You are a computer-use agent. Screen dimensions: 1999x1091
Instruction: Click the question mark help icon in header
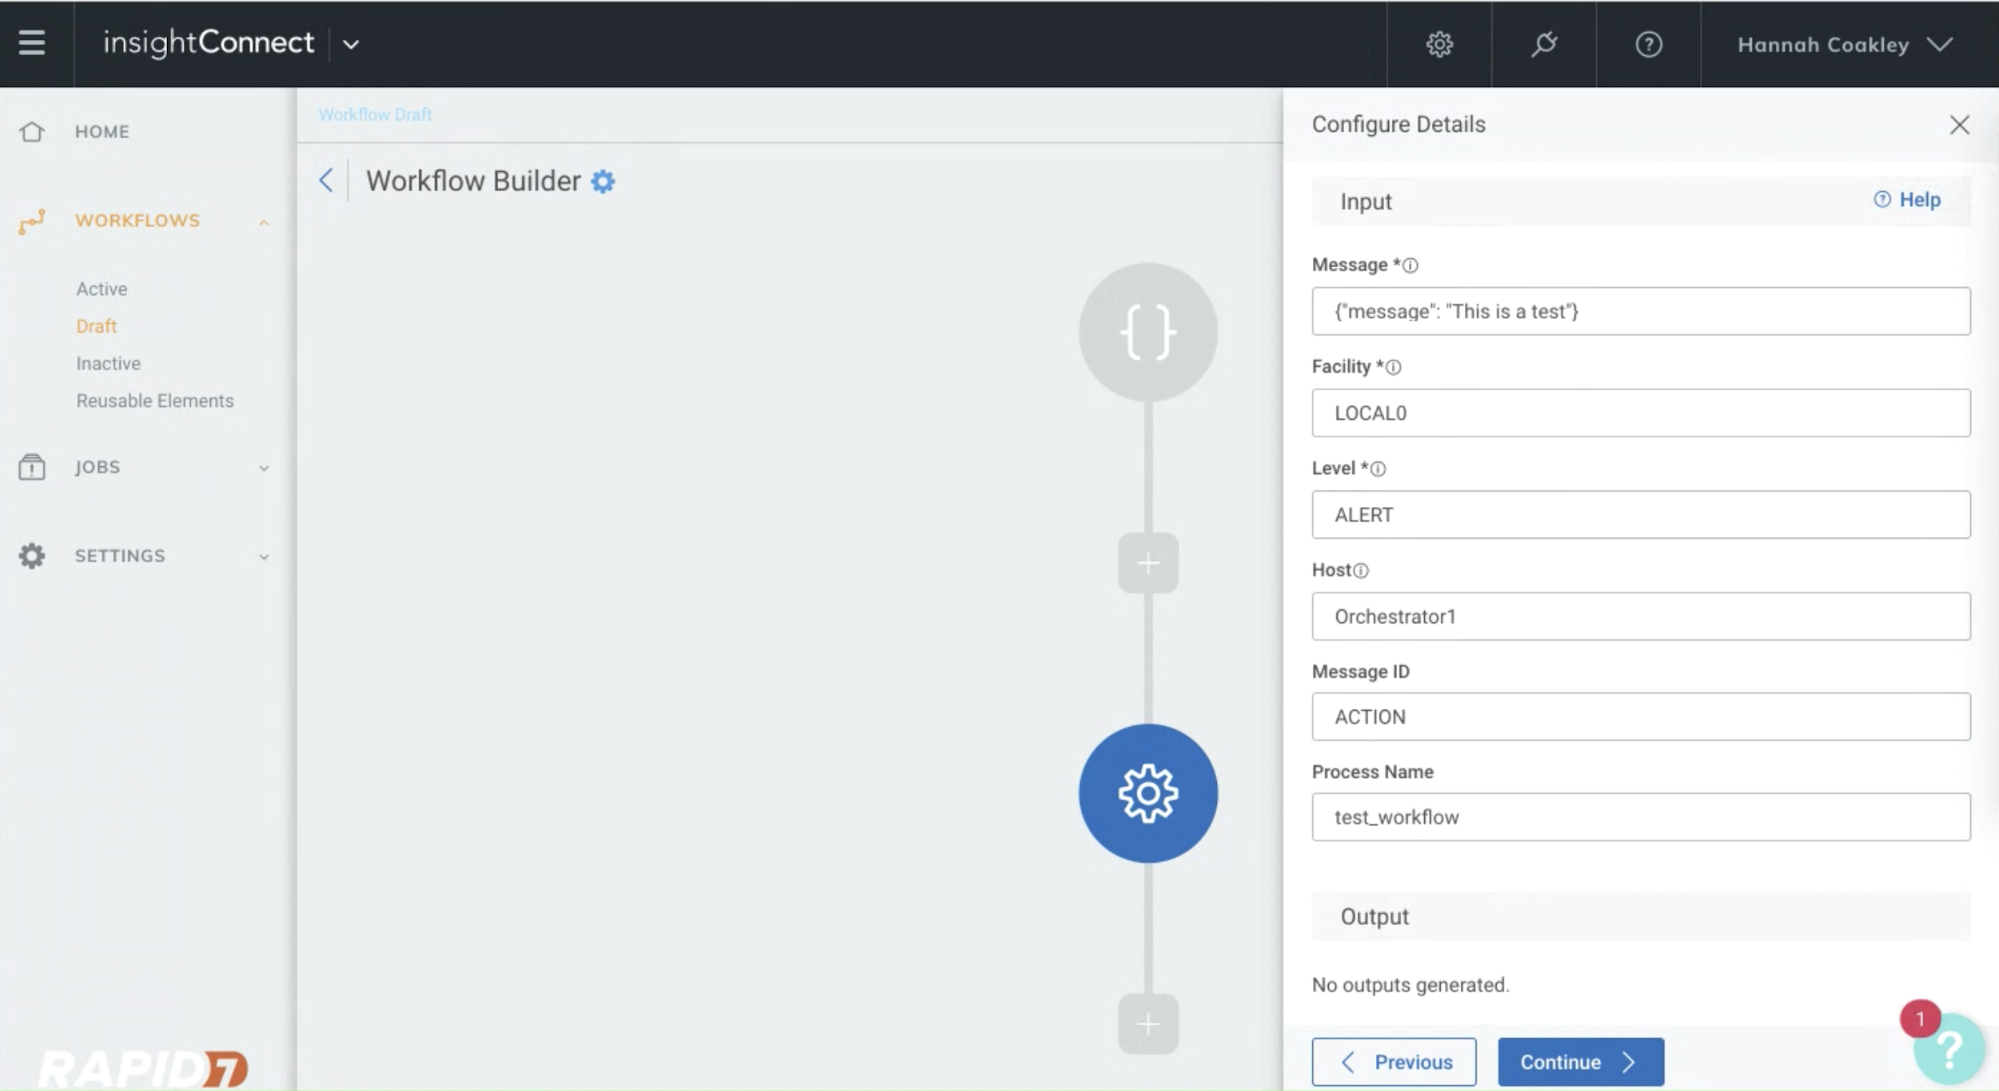[x=1648, y=44]
